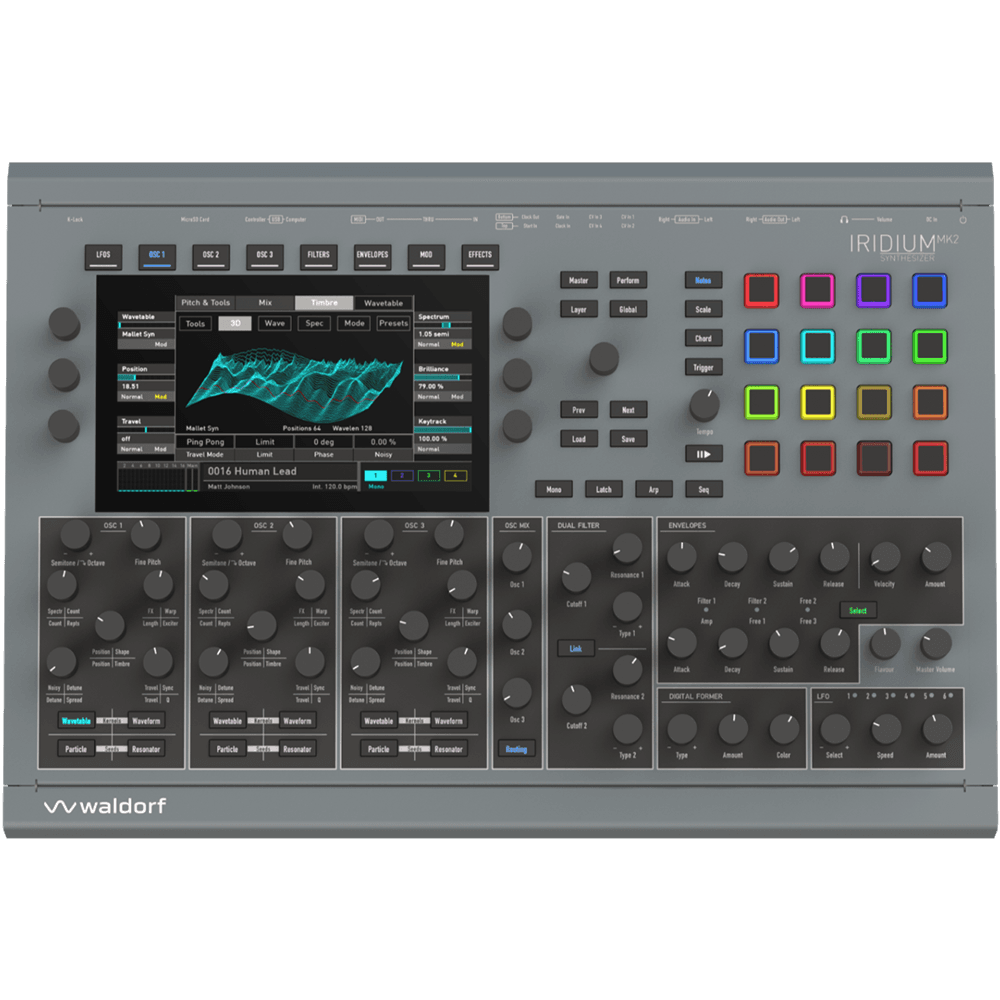This screenshot has width=1000, height=1000.
Task: Select the Wave view tab
Action: pos(275,323)
